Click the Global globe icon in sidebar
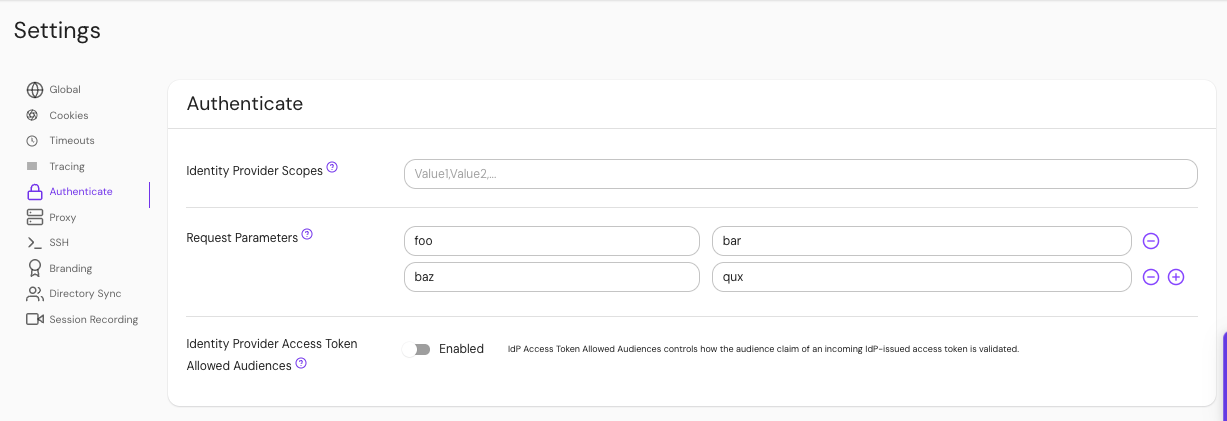The image size is (1227, 421). 35,89
